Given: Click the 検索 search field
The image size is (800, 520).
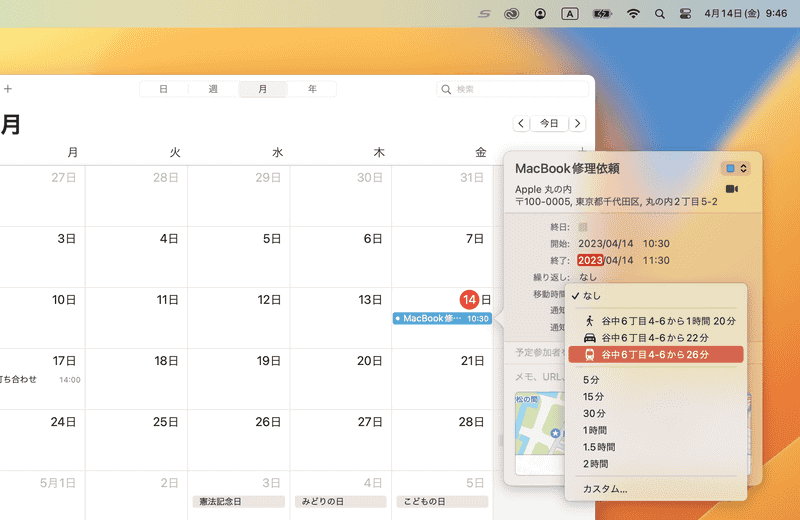Looking at the screenshot, I should pos(513,89).
